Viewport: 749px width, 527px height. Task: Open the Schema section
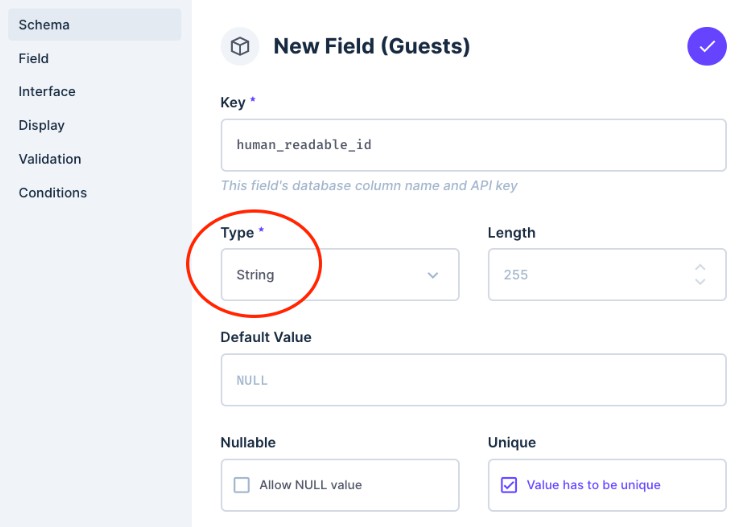(44, 24)
